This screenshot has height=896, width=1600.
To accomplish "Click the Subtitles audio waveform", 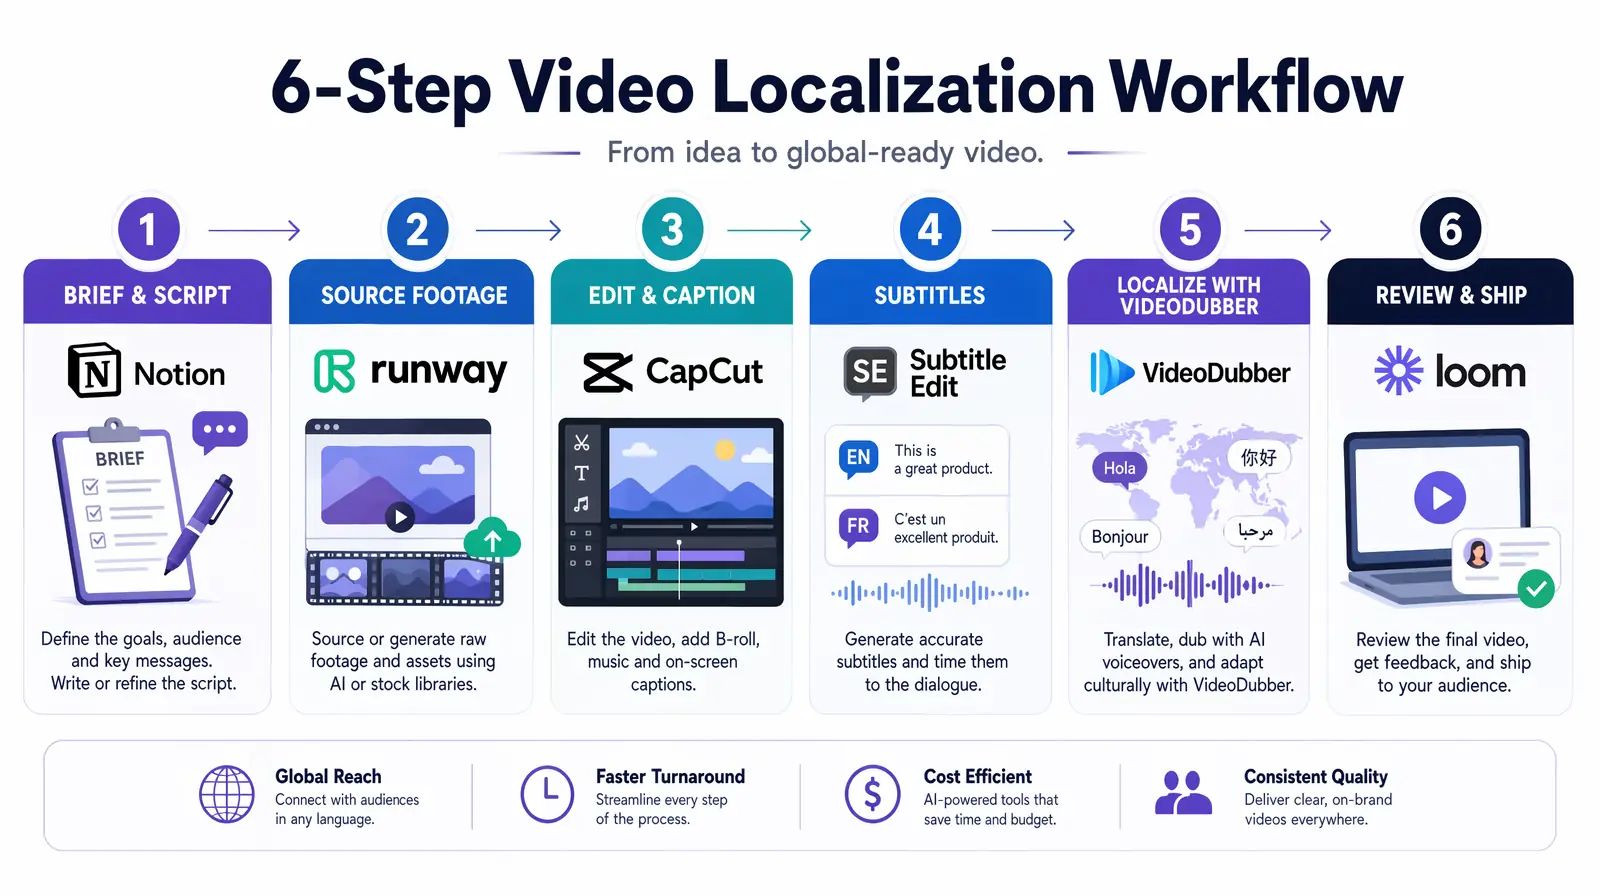I will 930,593.
